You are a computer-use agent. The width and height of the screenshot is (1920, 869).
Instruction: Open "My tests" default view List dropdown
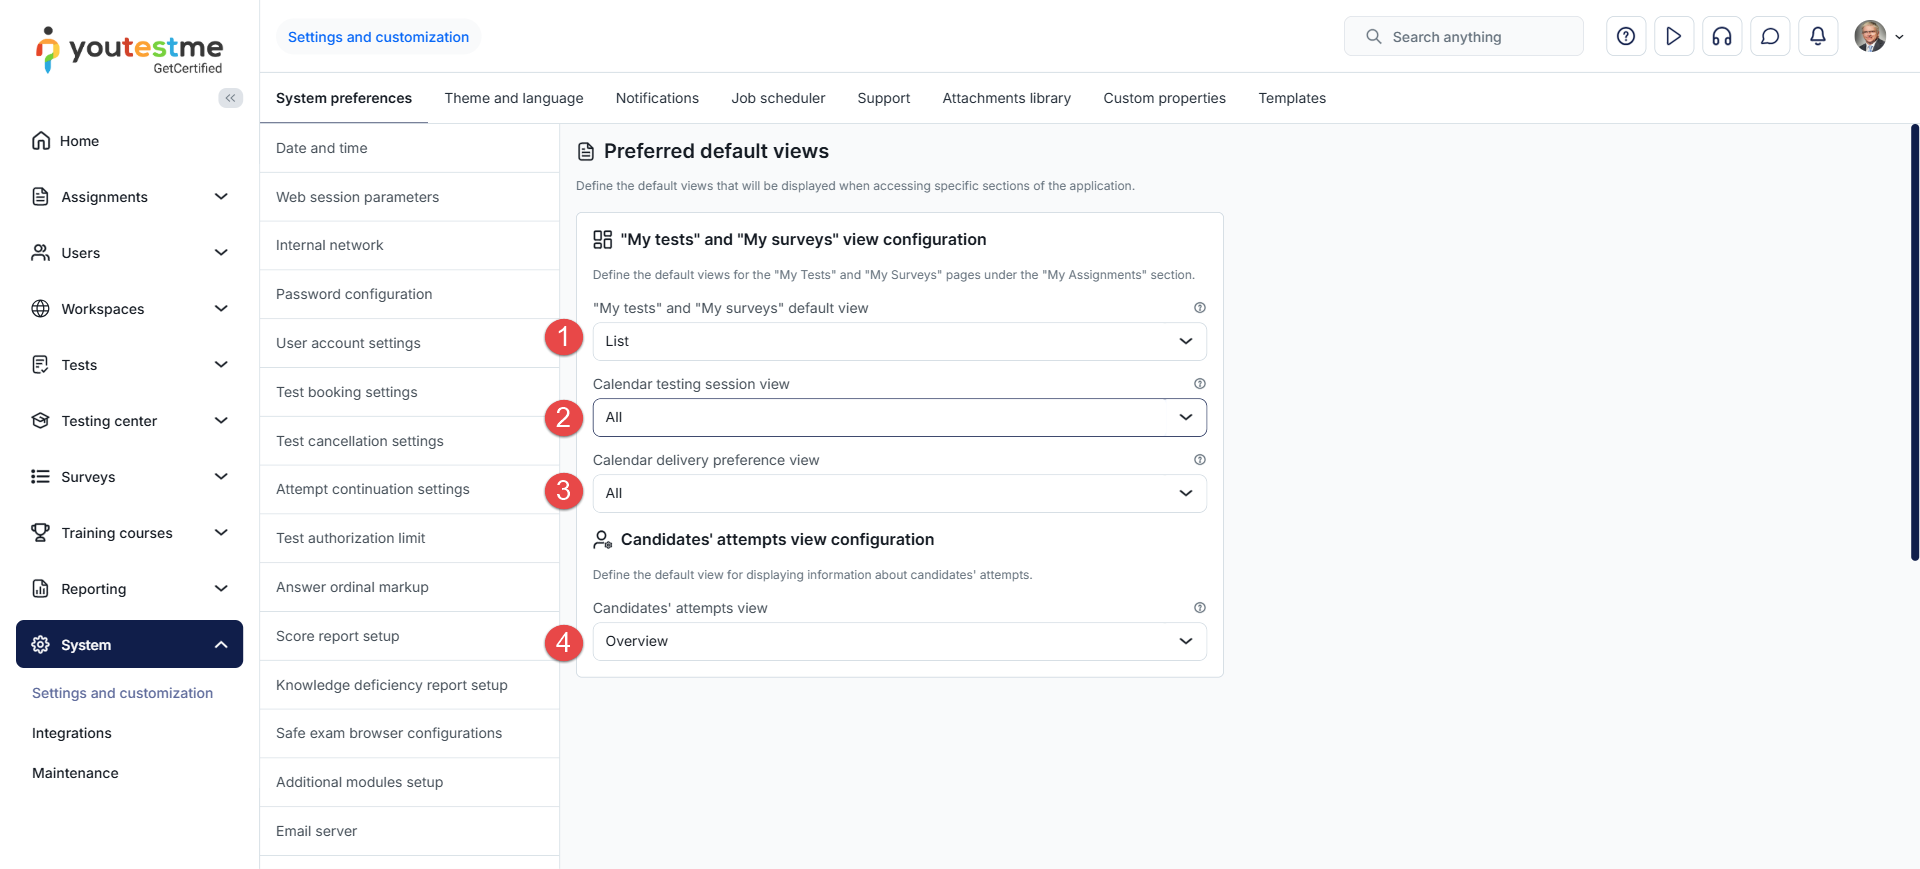899,342
